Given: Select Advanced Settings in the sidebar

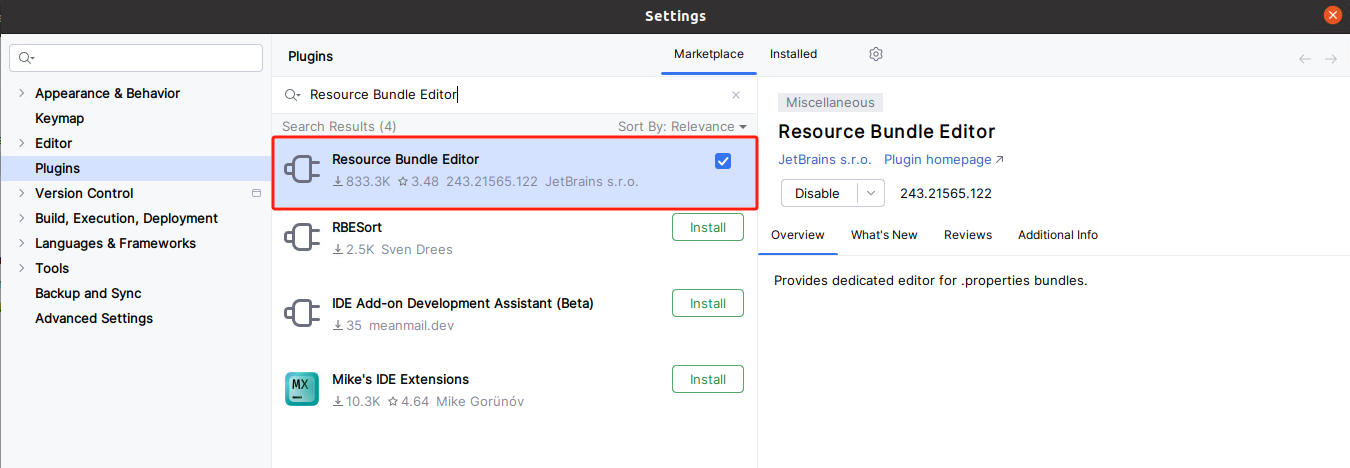Looking at the screenshot, I should click(94, 318).
